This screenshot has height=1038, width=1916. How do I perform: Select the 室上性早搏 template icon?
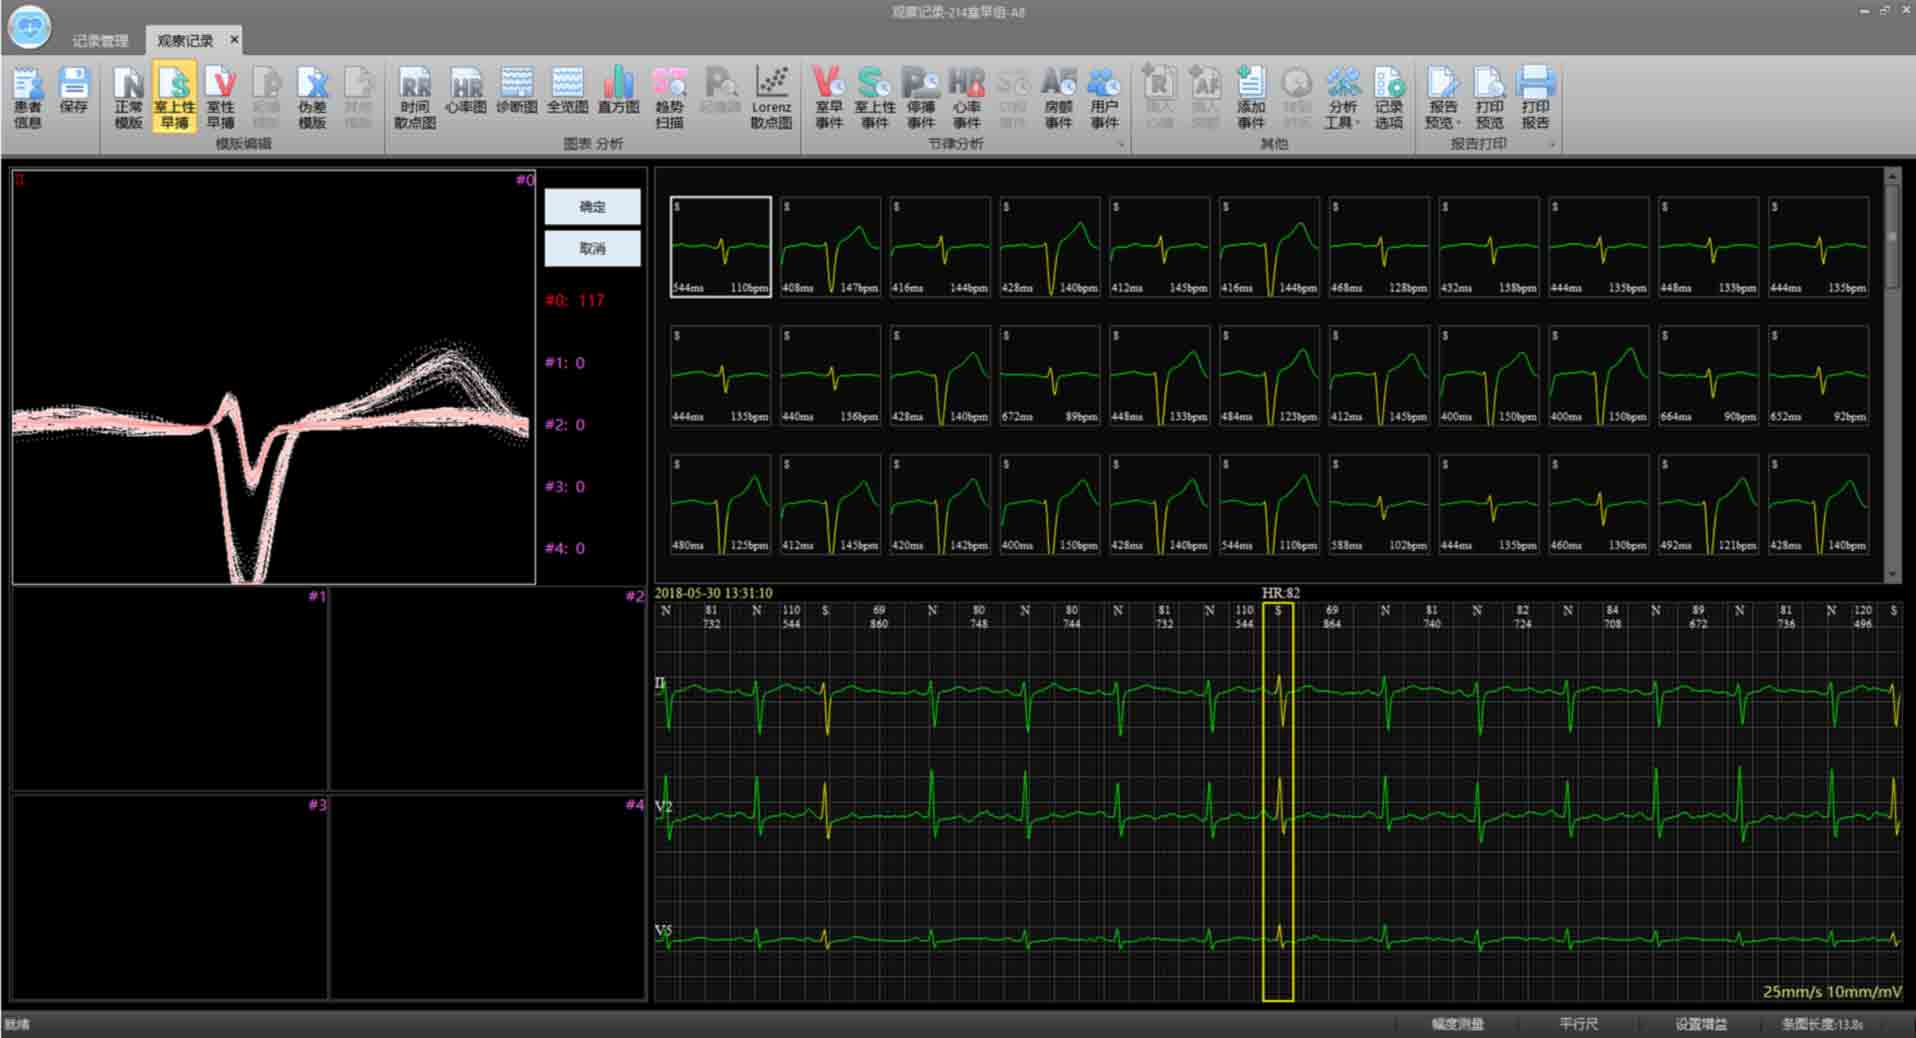click(x=174, y=98)
